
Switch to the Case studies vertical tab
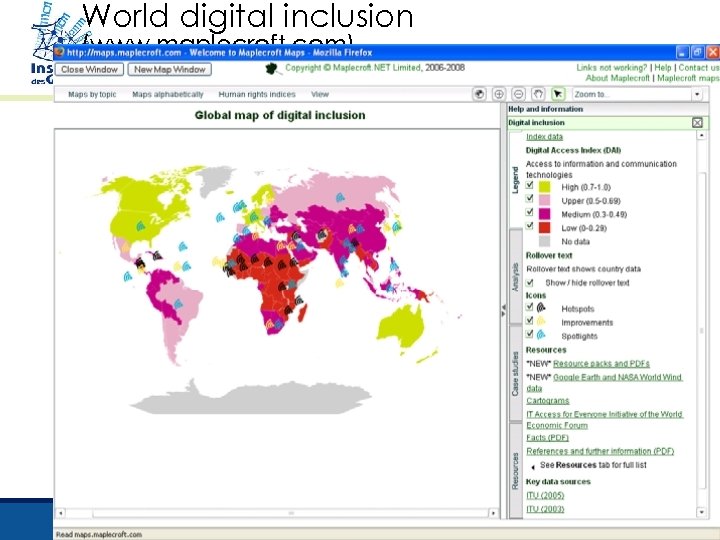[x=515, y=373]
